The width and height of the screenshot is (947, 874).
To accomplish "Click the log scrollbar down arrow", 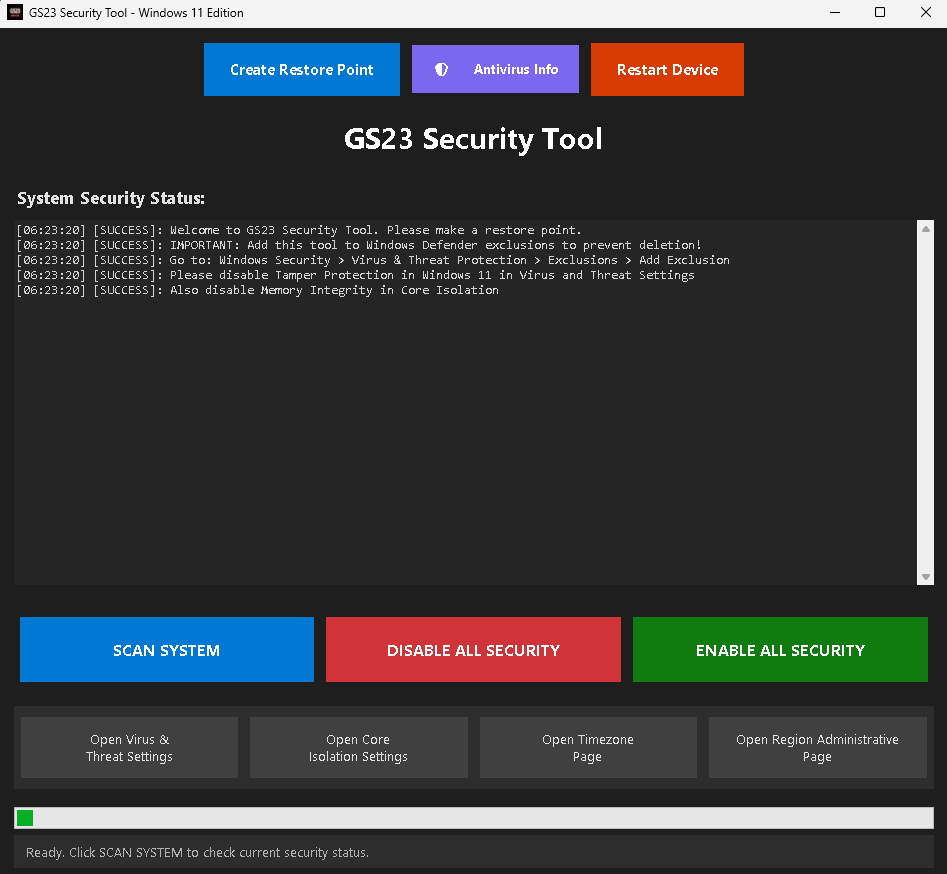I will point(925,577).
